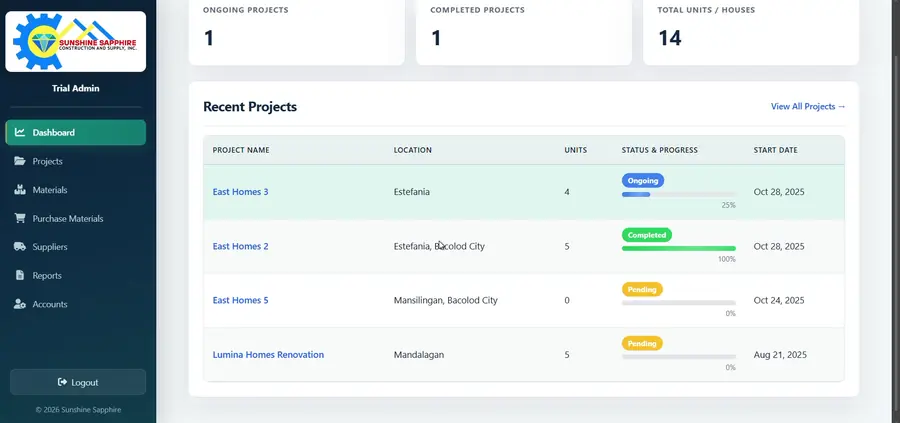Click the Total Units / Houses card
Screen dimensions: 900x423
click(x=751, y=32)
